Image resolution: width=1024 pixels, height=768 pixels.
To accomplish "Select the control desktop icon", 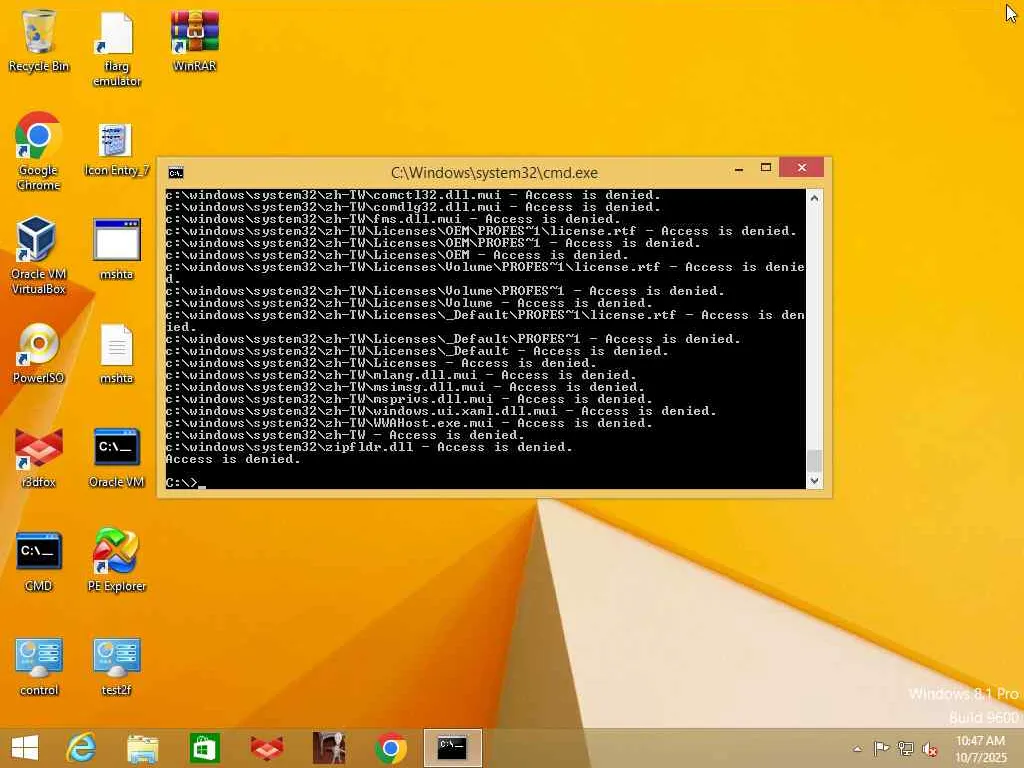I will tap(39, 666).
